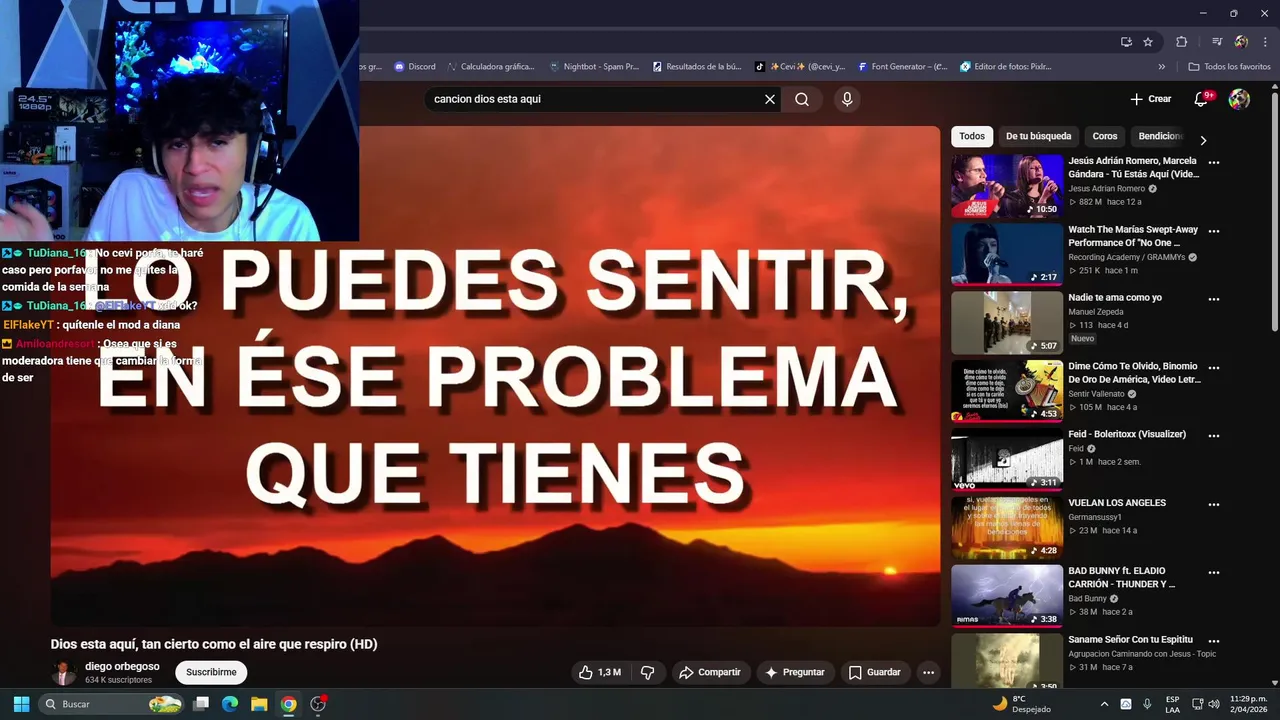Open the Crear menu
1280x720 pixels.
click(1150, 99)
